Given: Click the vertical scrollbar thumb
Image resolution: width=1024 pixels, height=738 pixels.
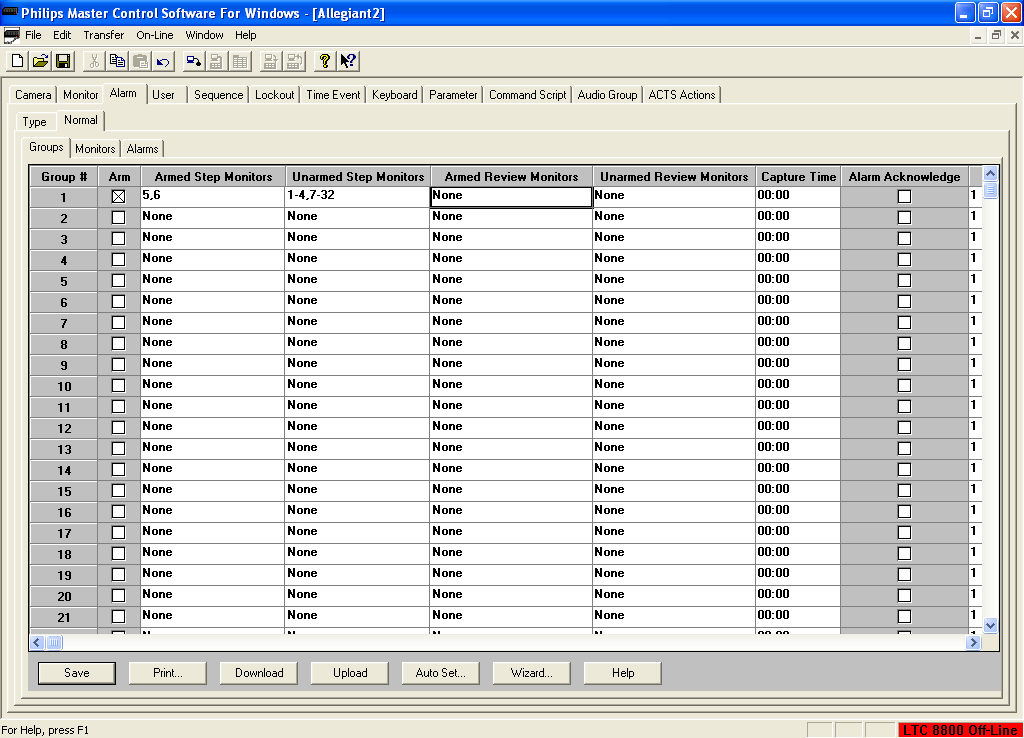Looking at the screenshot, I should coord(991,190).
